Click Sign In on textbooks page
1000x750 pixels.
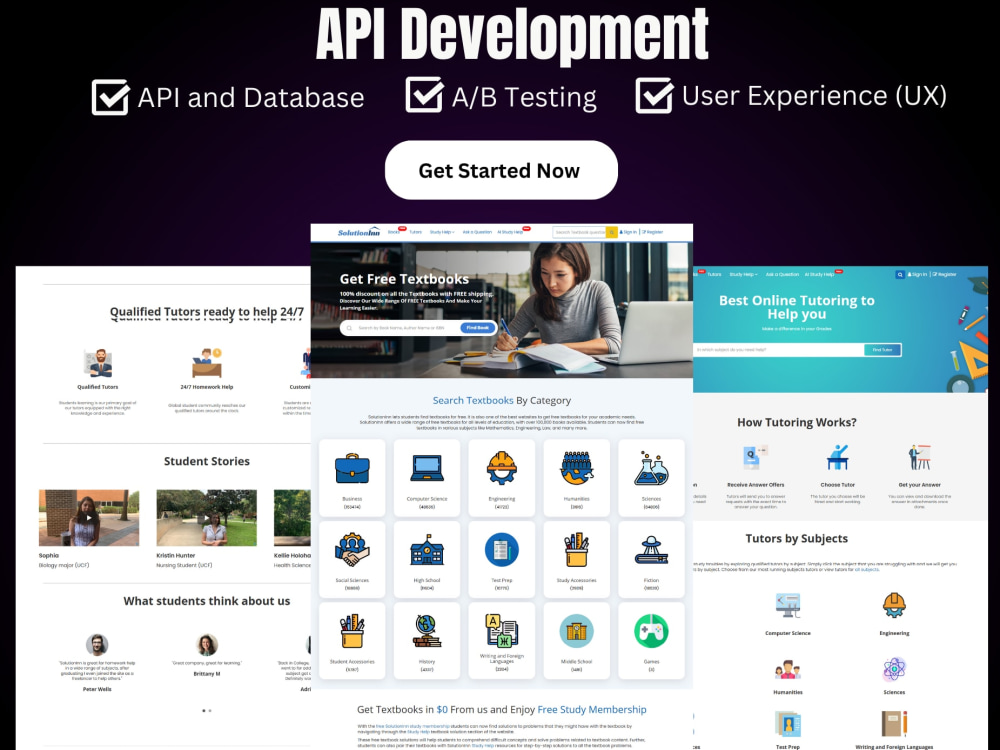(629, 232)
